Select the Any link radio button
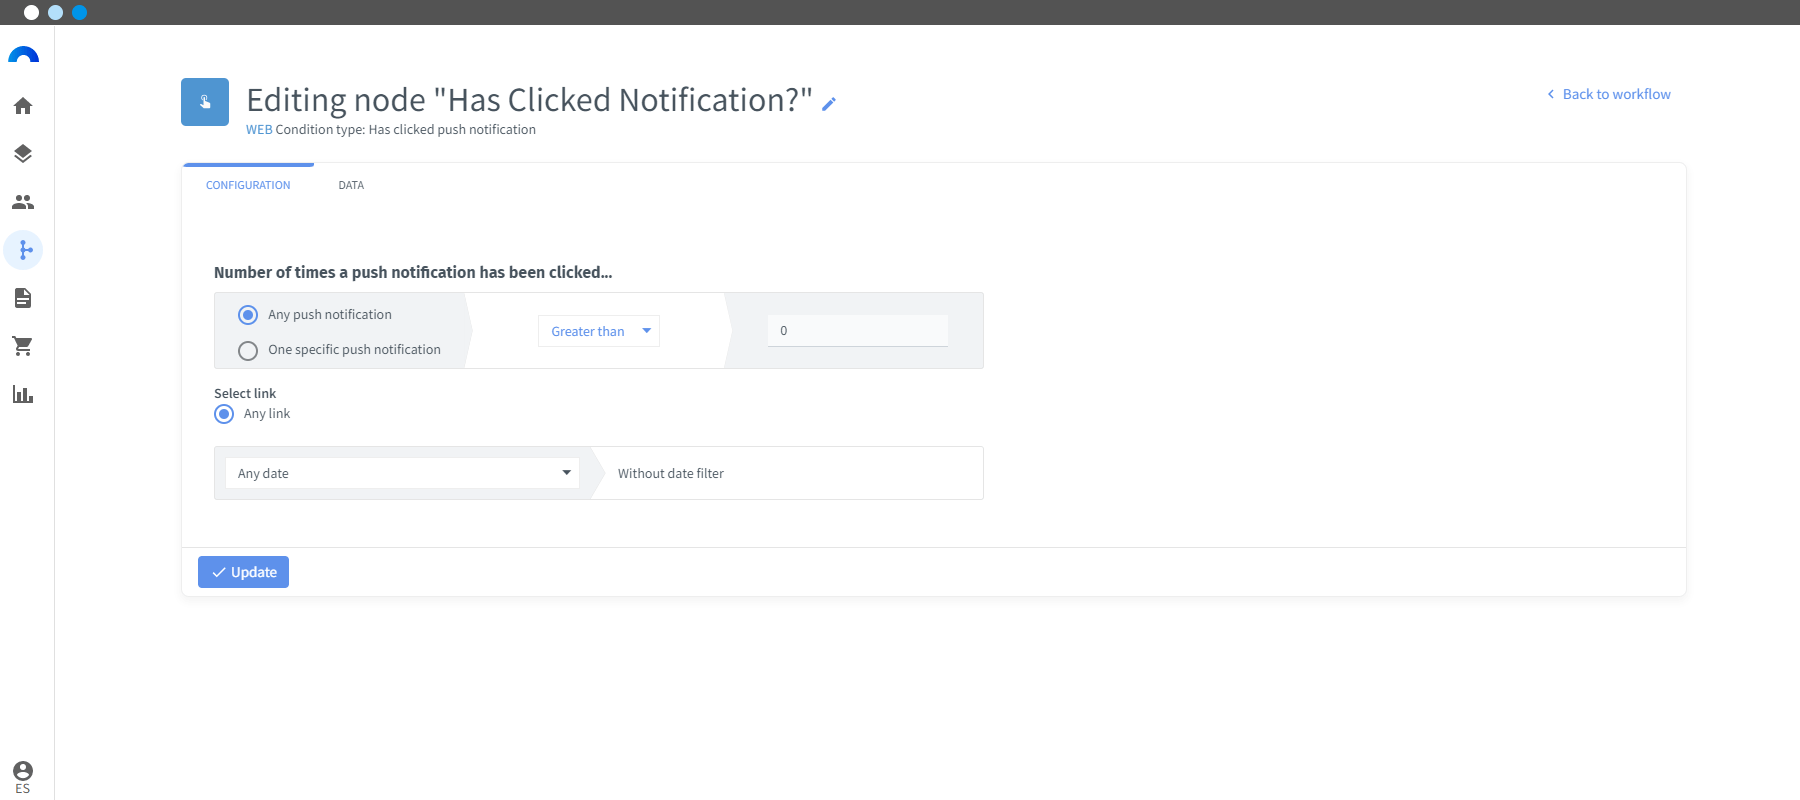 point(224,414)
